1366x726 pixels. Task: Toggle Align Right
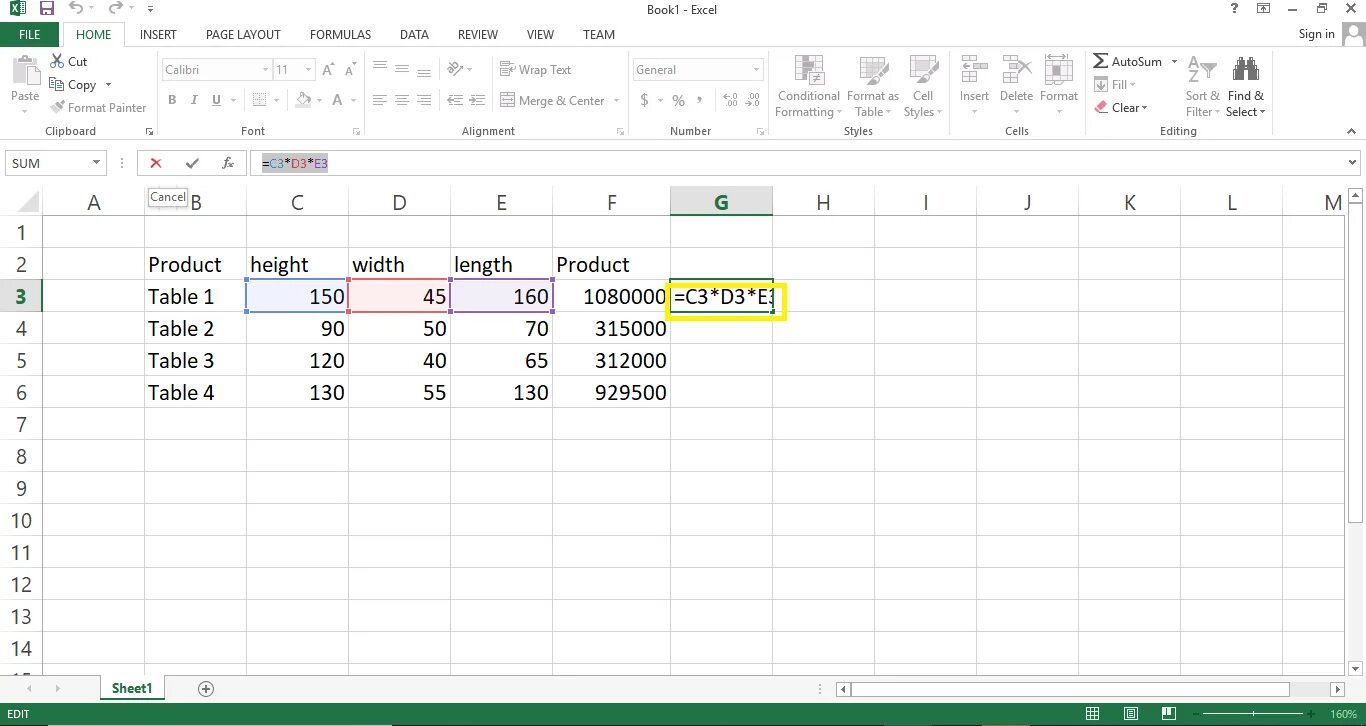point(424,100)
